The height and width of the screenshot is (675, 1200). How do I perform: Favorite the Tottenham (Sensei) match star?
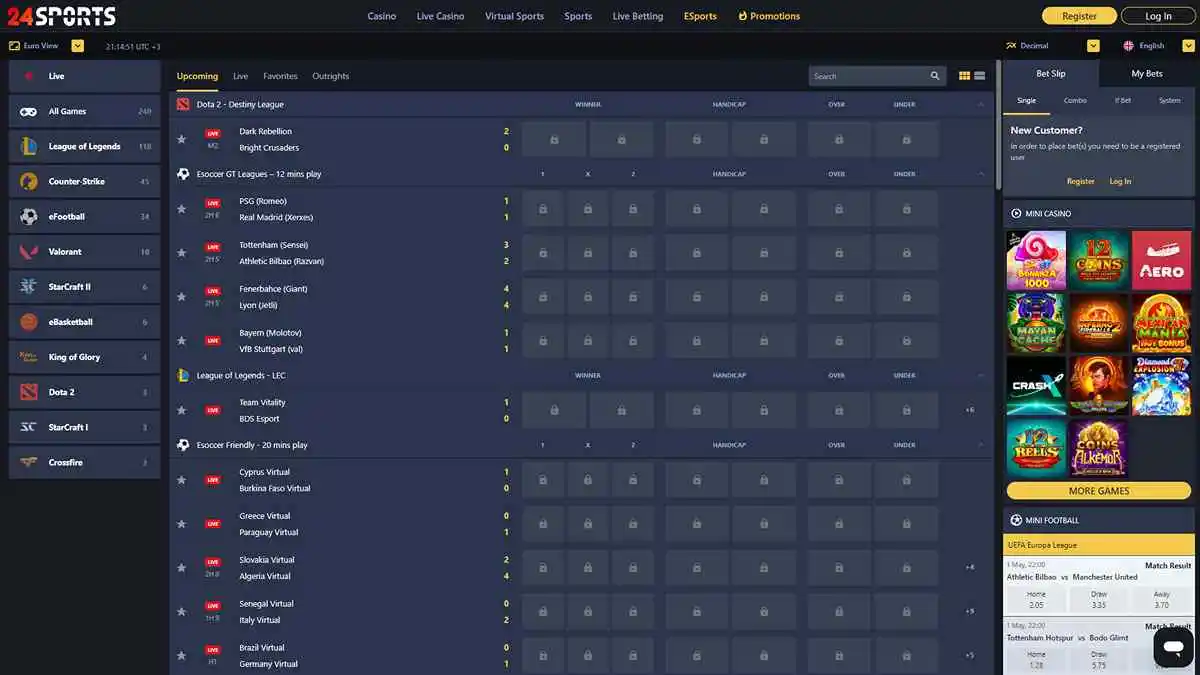[181, 253]
